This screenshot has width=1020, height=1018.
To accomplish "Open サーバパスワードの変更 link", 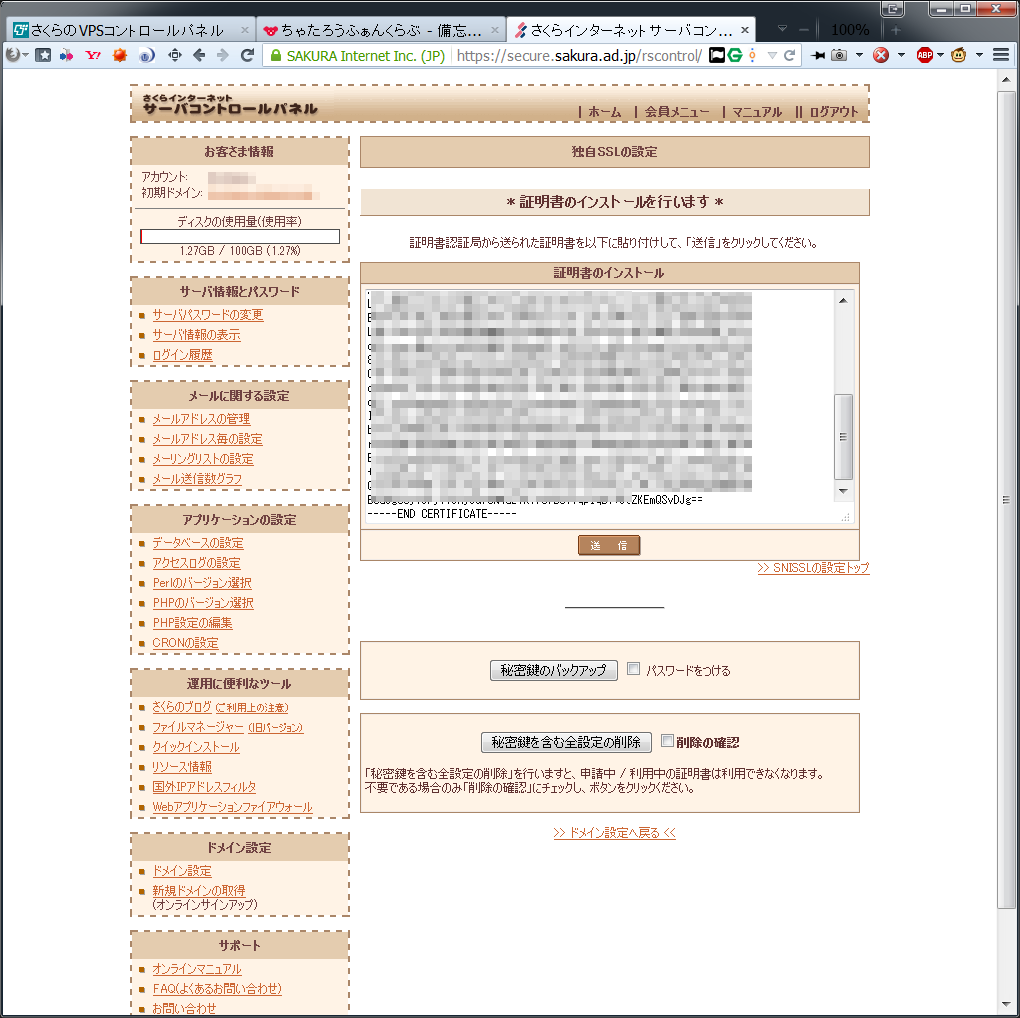I will click(x=208, y=315).
